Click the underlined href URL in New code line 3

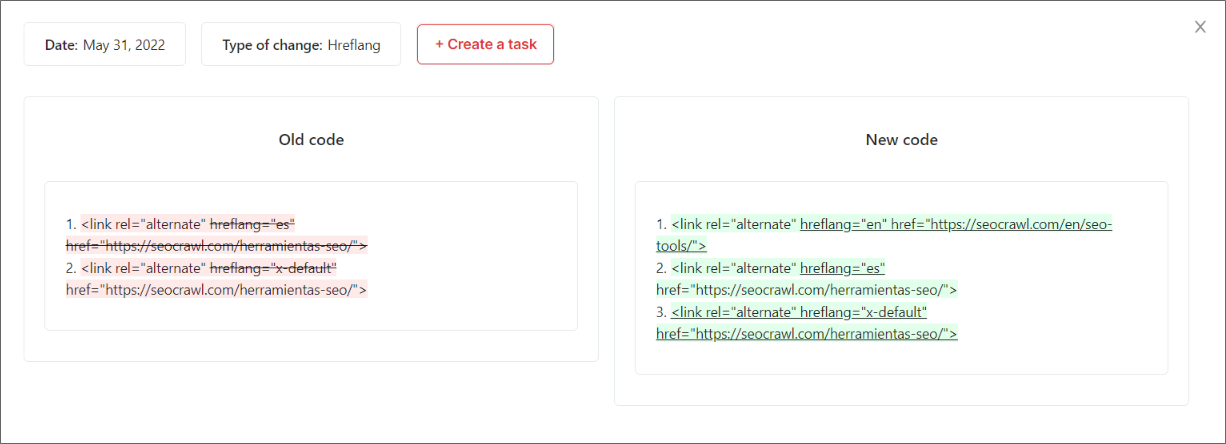point(806,334)
